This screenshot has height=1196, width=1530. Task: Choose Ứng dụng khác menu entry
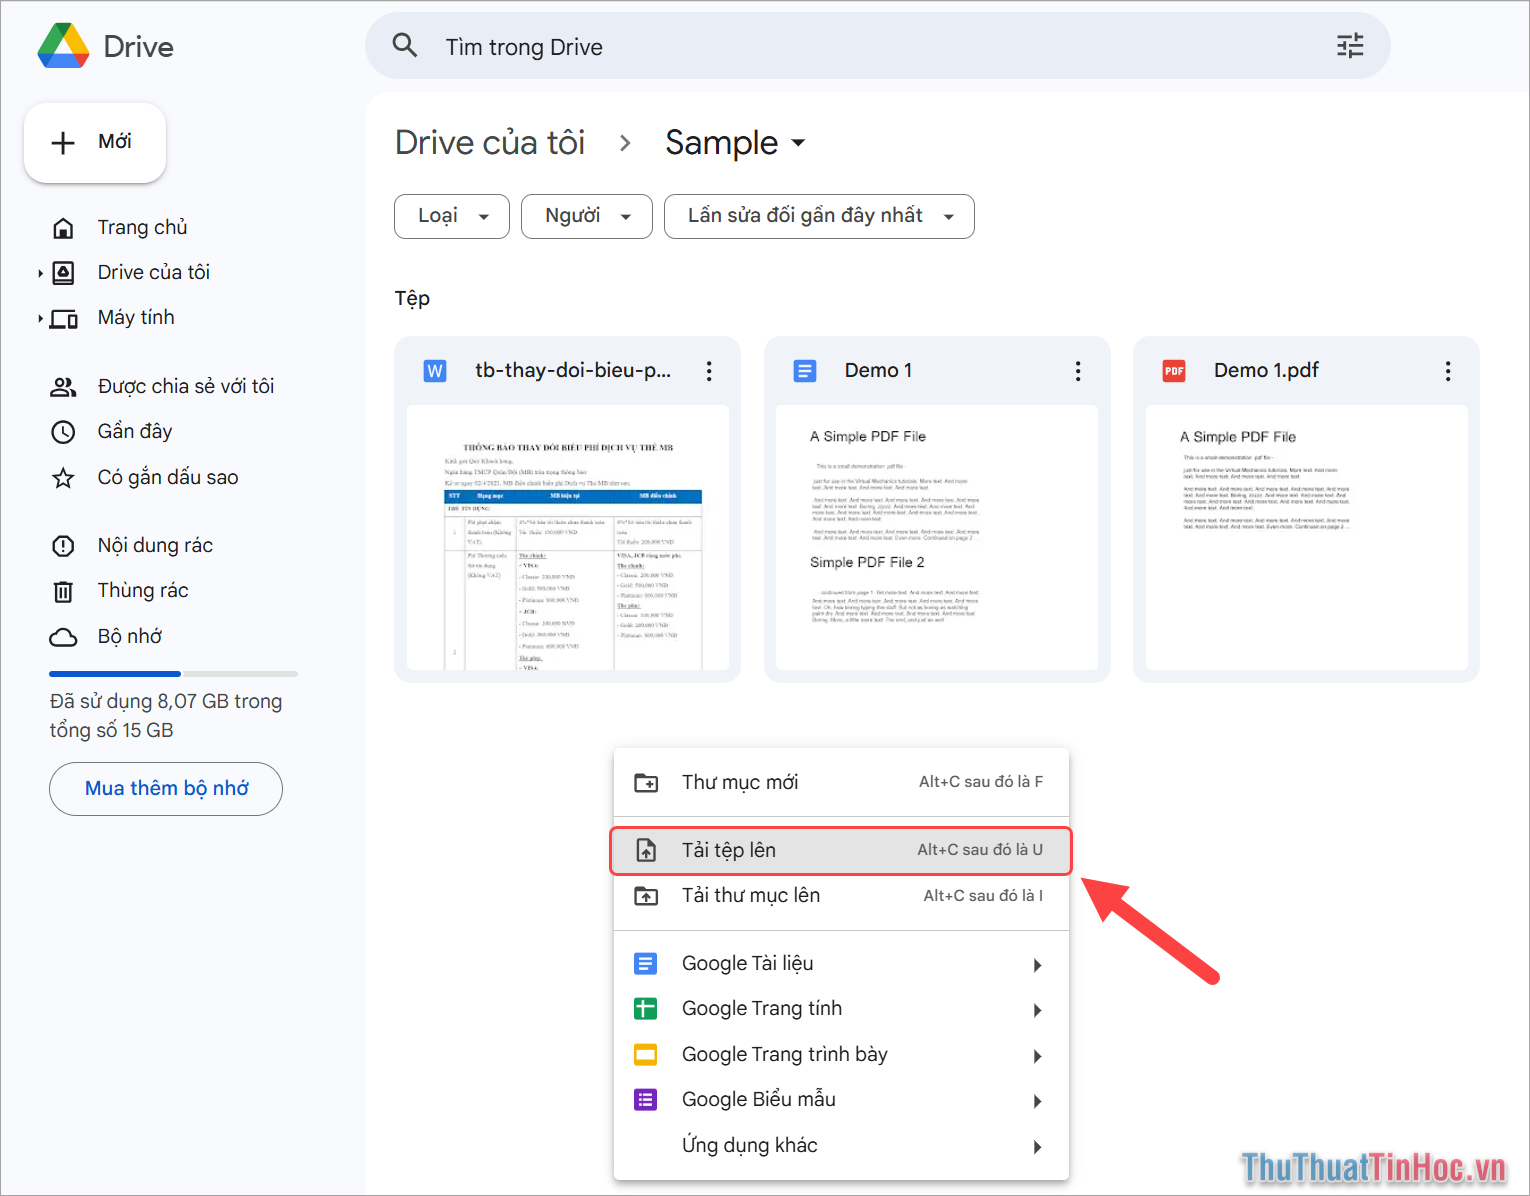click(841, 1146)
